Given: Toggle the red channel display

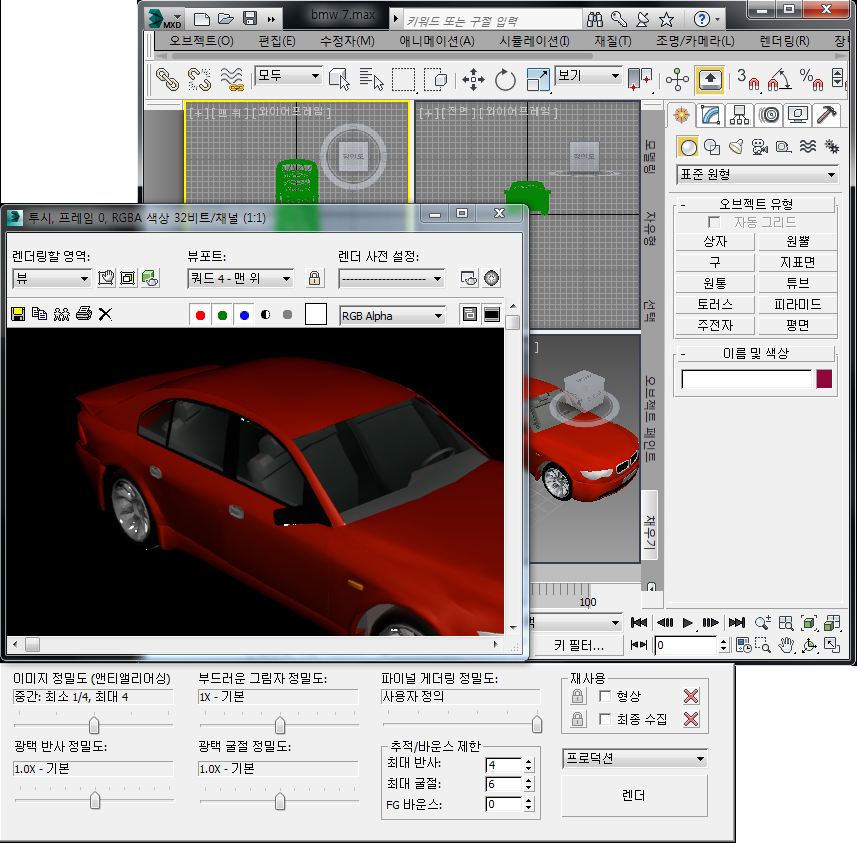Looking at the screenshot, I should pos(200,315).
